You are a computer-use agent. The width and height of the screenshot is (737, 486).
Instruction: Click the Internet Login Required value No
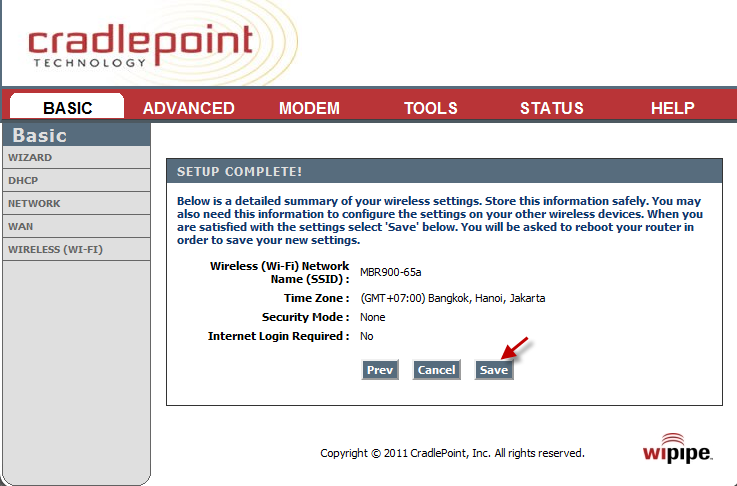366,336
